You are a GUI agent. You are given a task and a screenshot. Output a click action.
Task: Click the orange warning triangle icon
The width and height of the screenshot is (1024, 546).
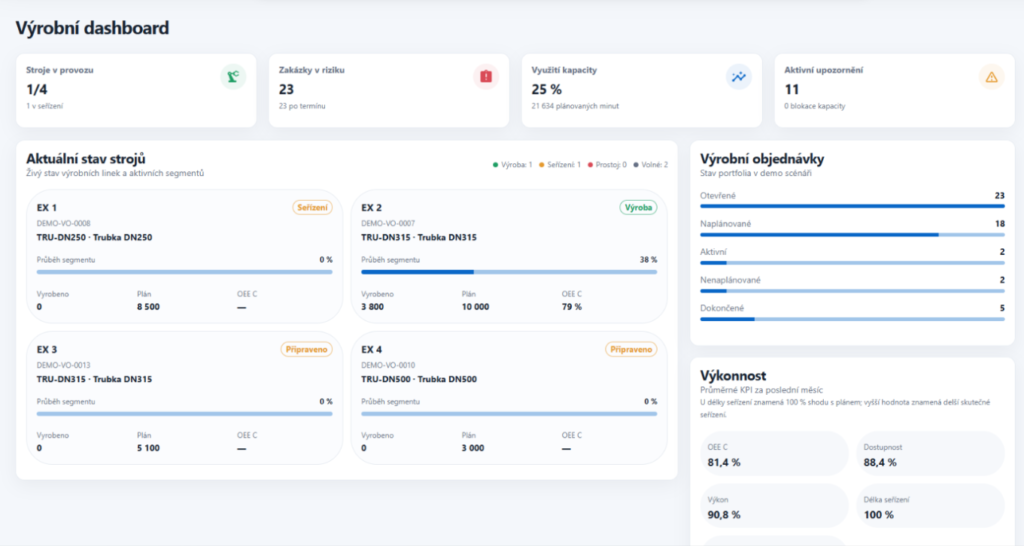point(991,77)
